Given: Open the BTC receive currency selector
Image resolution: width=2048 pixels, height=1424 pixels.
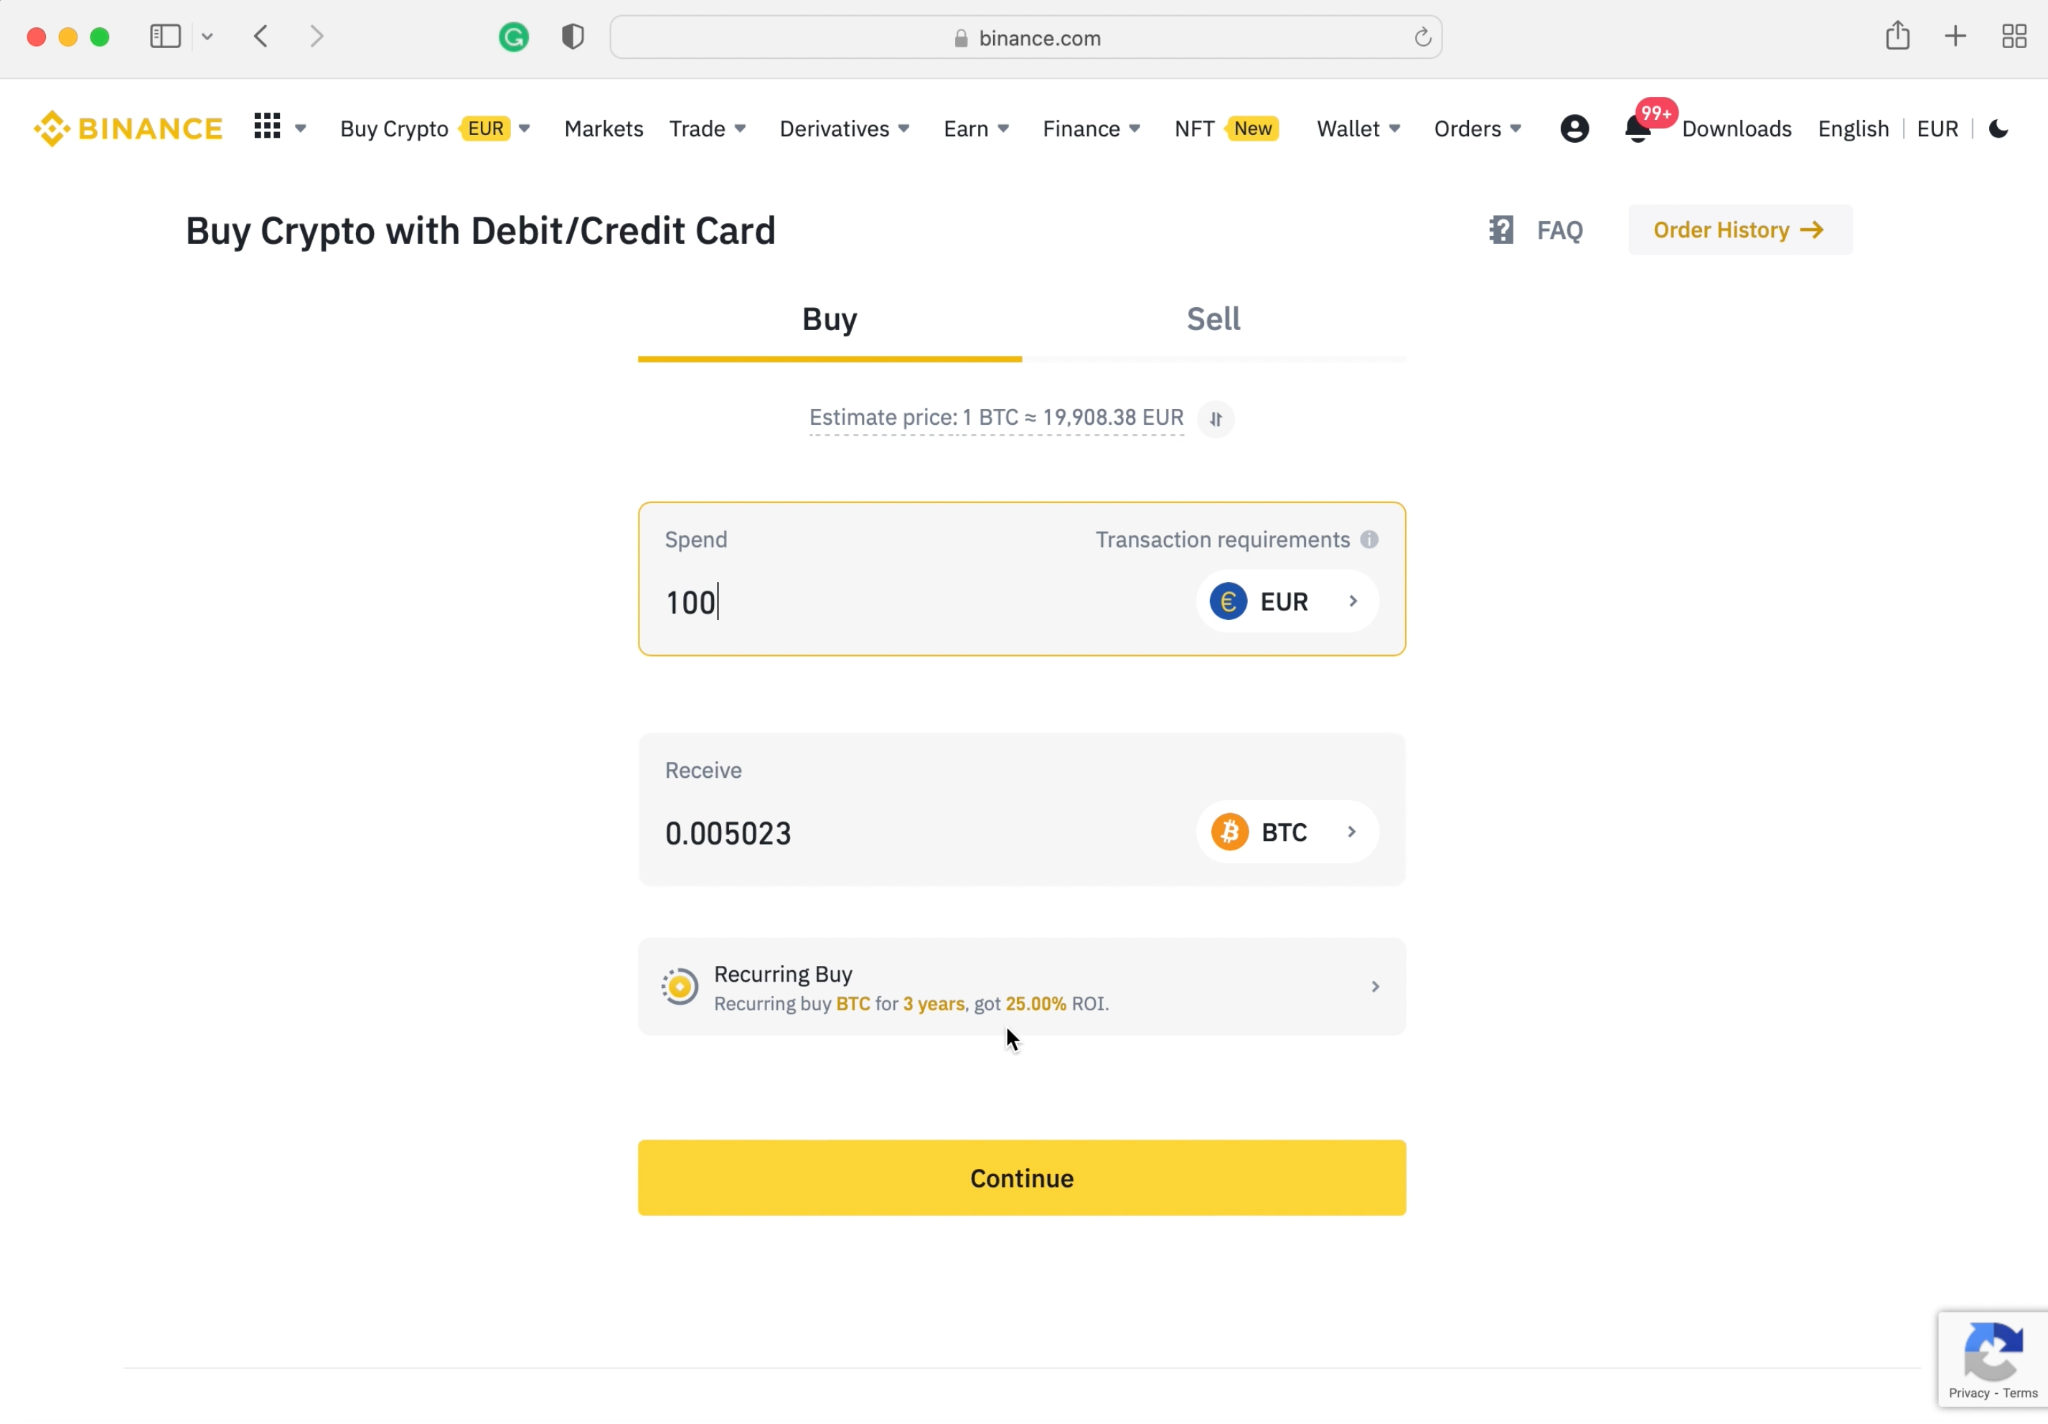Looking at the screenshot, I should (x=1286, y=832).
